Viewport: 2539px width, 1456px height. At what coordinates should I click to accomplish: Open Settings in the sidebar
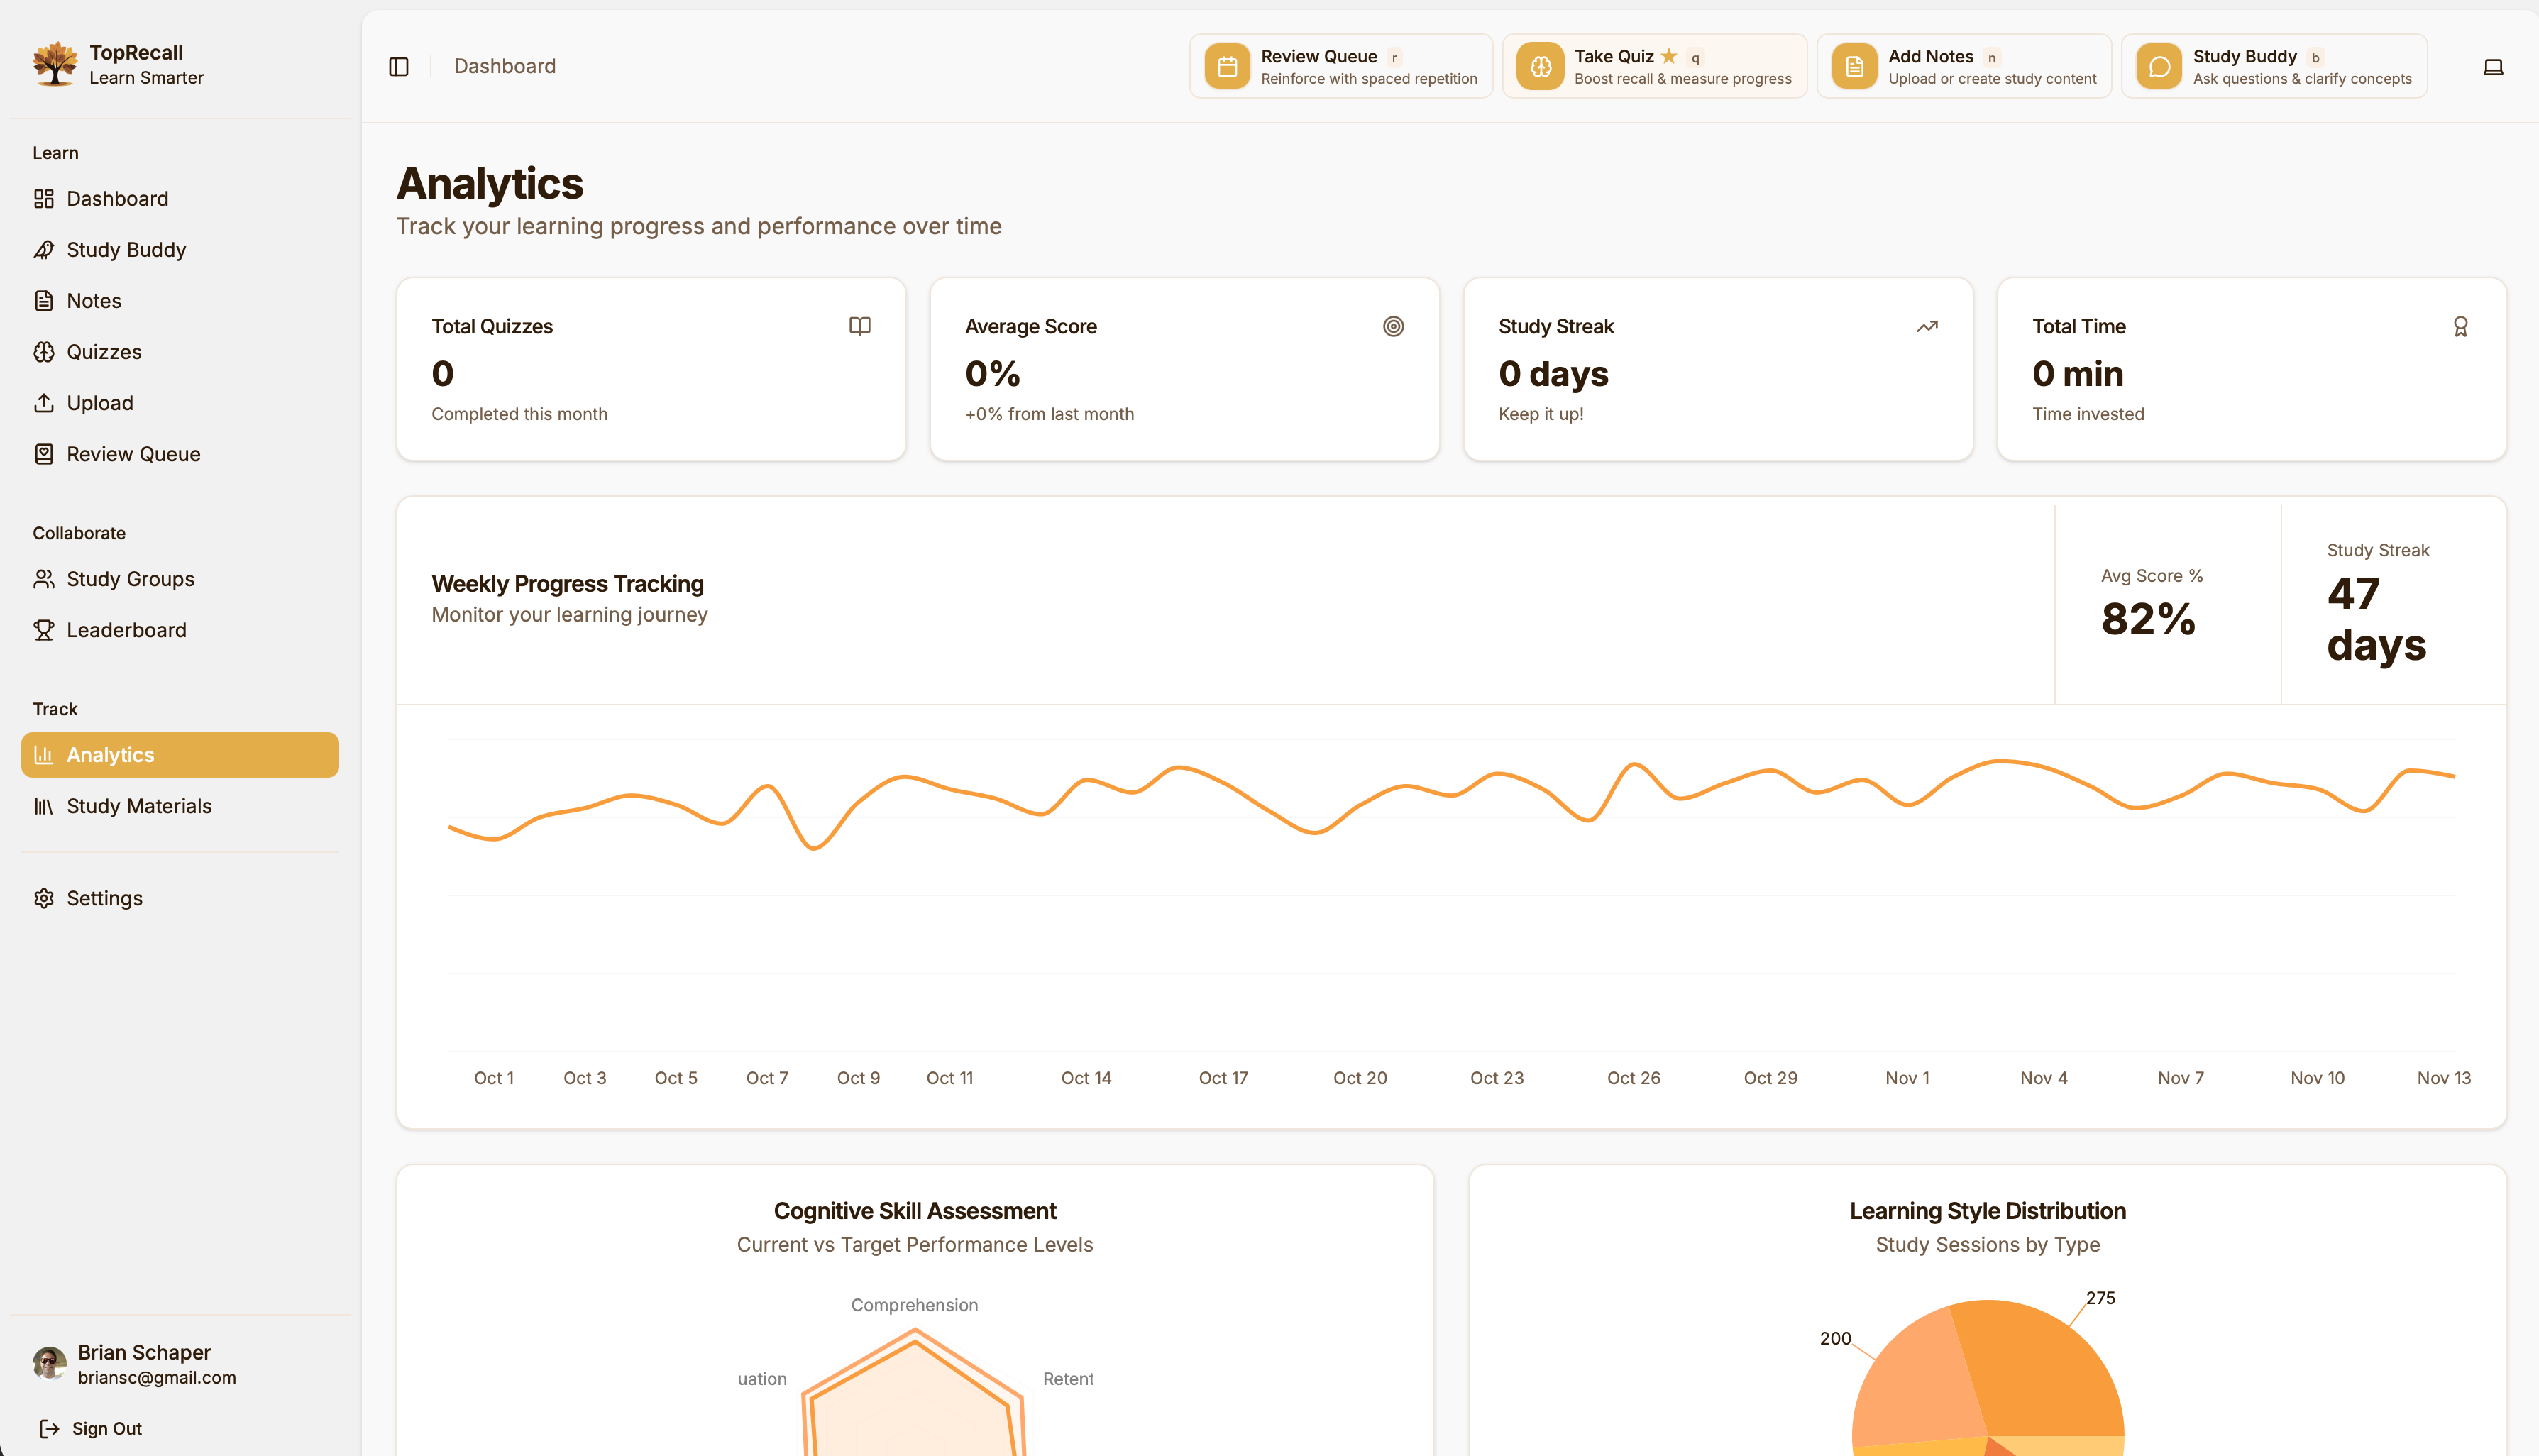point(180,897)
